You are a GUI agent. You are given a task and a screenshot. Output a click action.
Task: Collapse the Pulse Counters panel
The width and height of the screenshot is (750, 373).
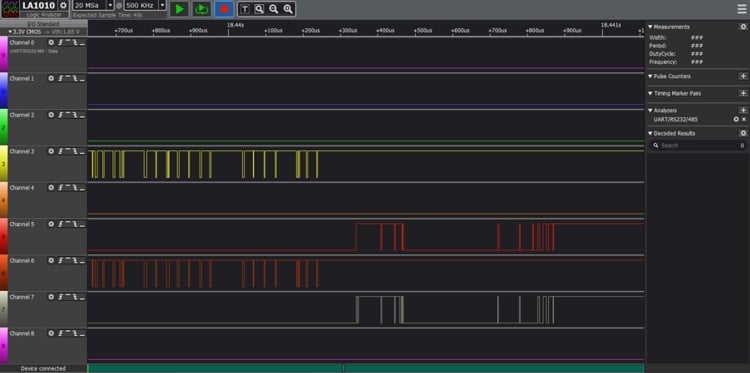point(651,76)
